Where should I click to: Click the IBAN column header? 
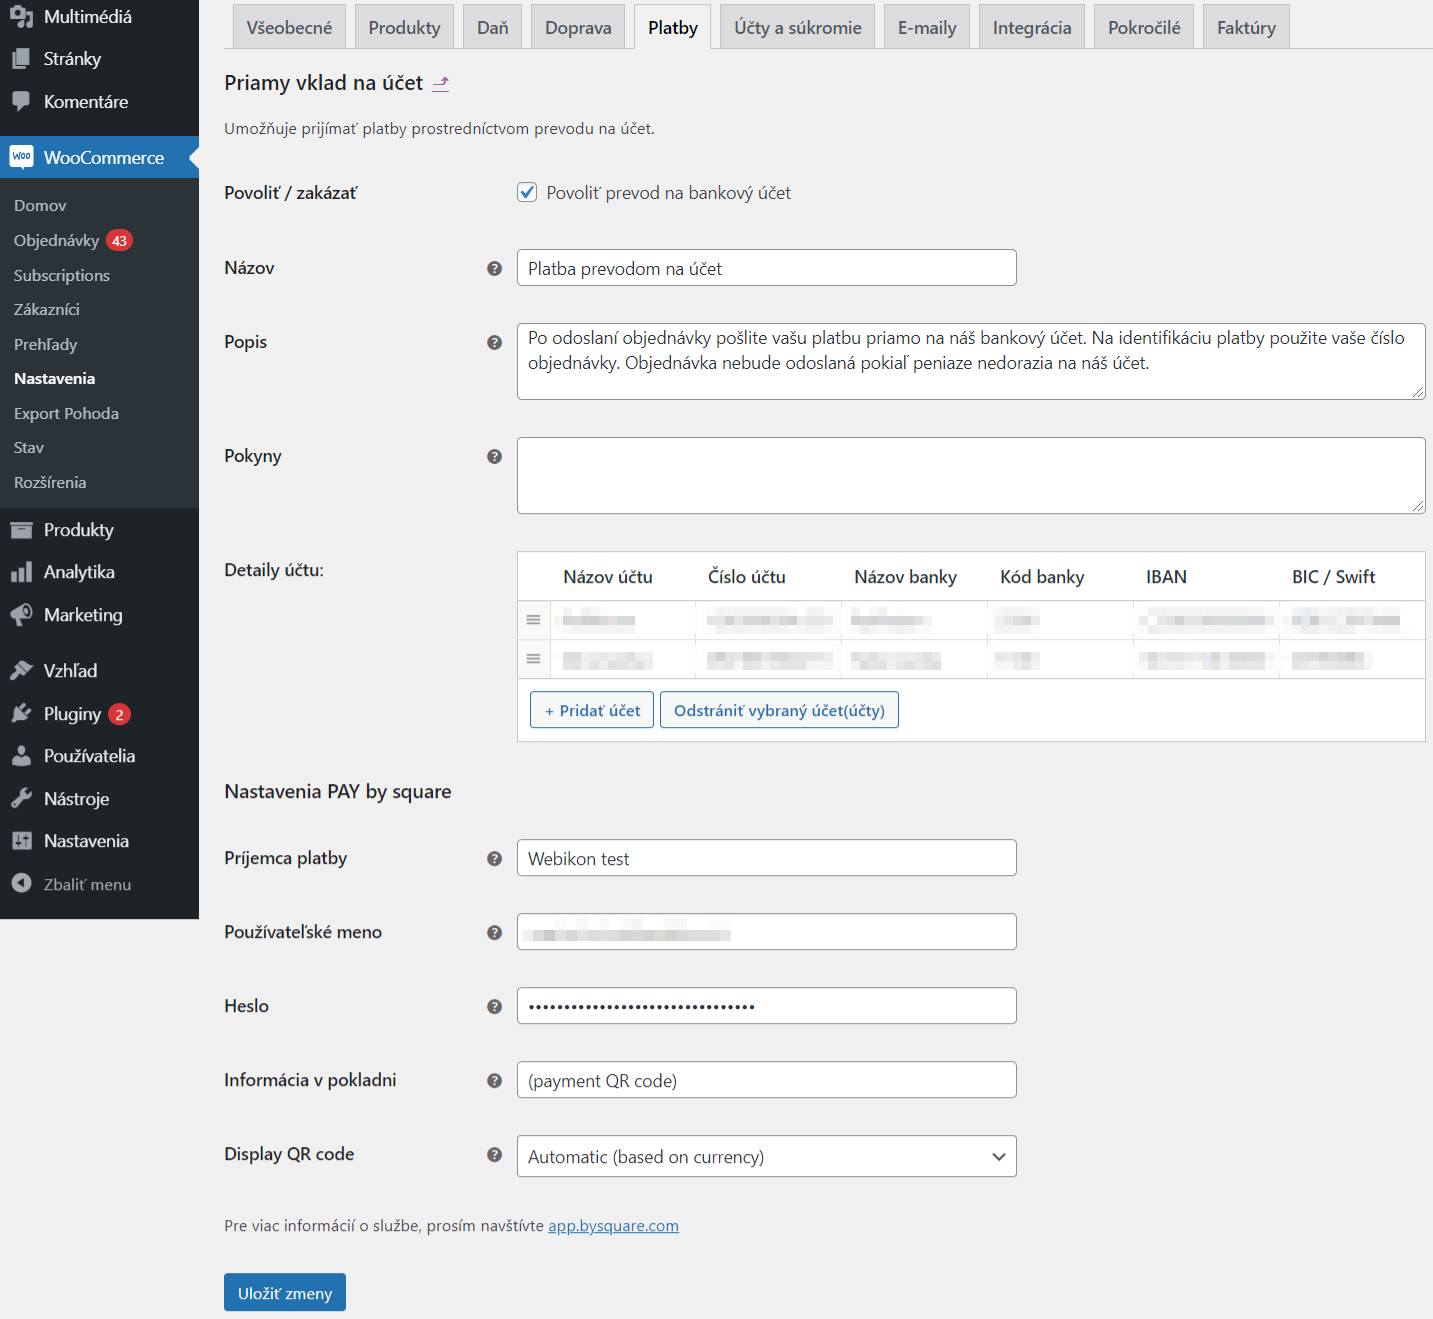click(1166, 577)
